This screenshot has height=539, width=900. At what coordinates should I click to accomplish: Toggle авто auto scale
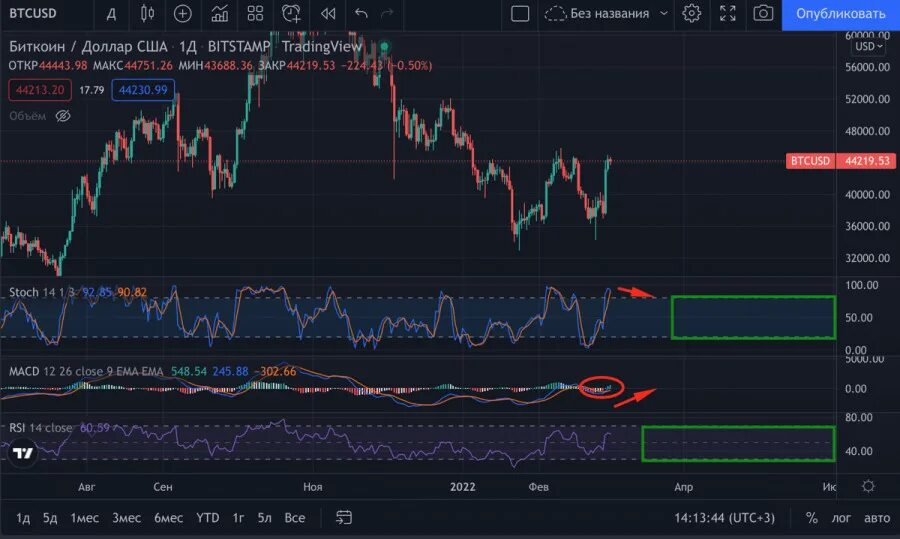click(x=877, y=518)
